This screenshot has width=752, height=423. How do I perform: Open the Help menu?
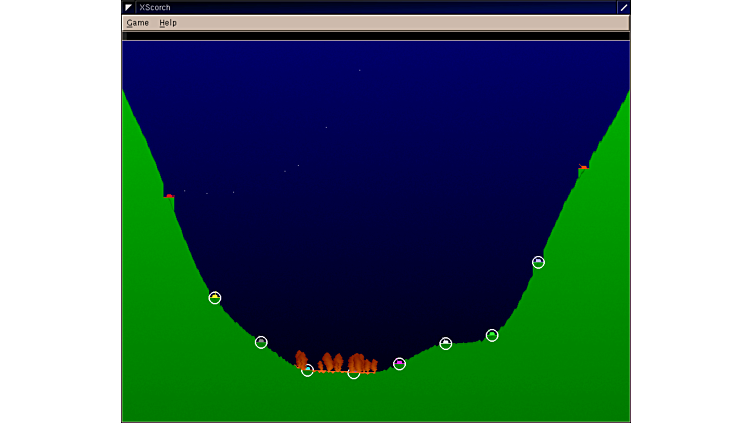(168, 23)
